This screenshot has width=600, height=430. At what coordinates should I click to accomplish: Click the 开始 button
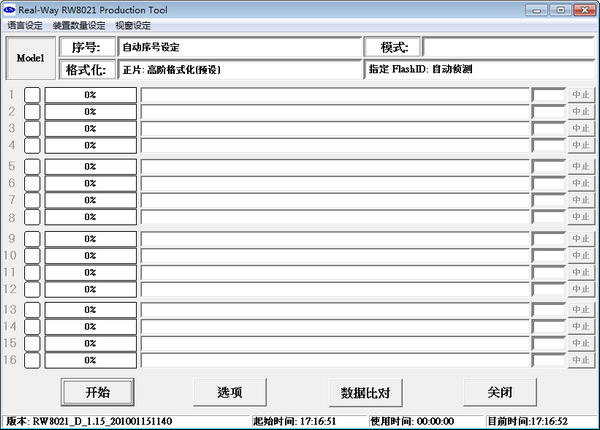(x=98, y=392)
